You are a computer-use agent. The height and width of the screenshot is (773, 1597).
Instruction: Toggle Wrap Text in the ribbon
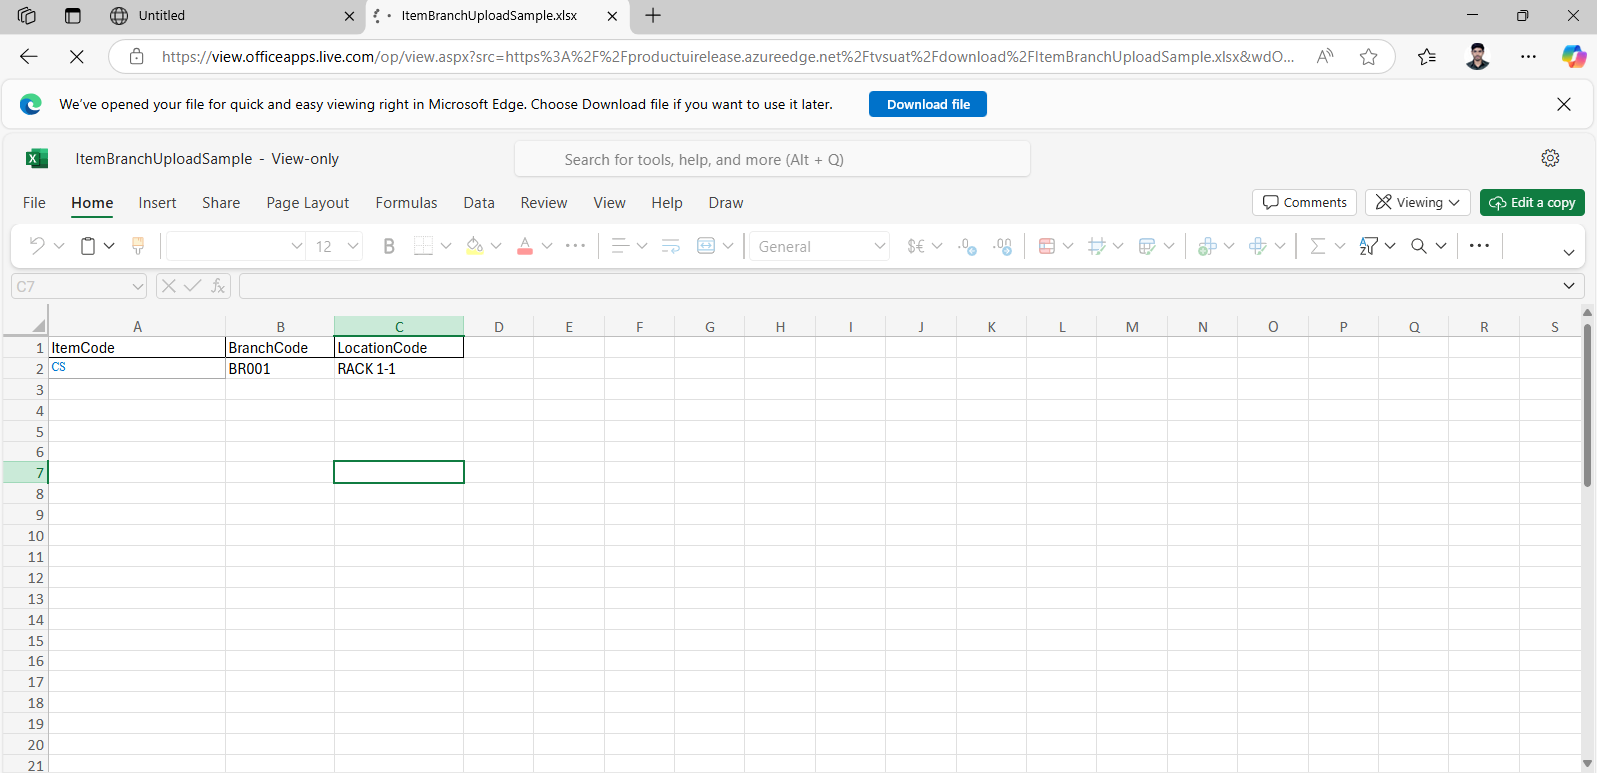[x=670, y=246]
